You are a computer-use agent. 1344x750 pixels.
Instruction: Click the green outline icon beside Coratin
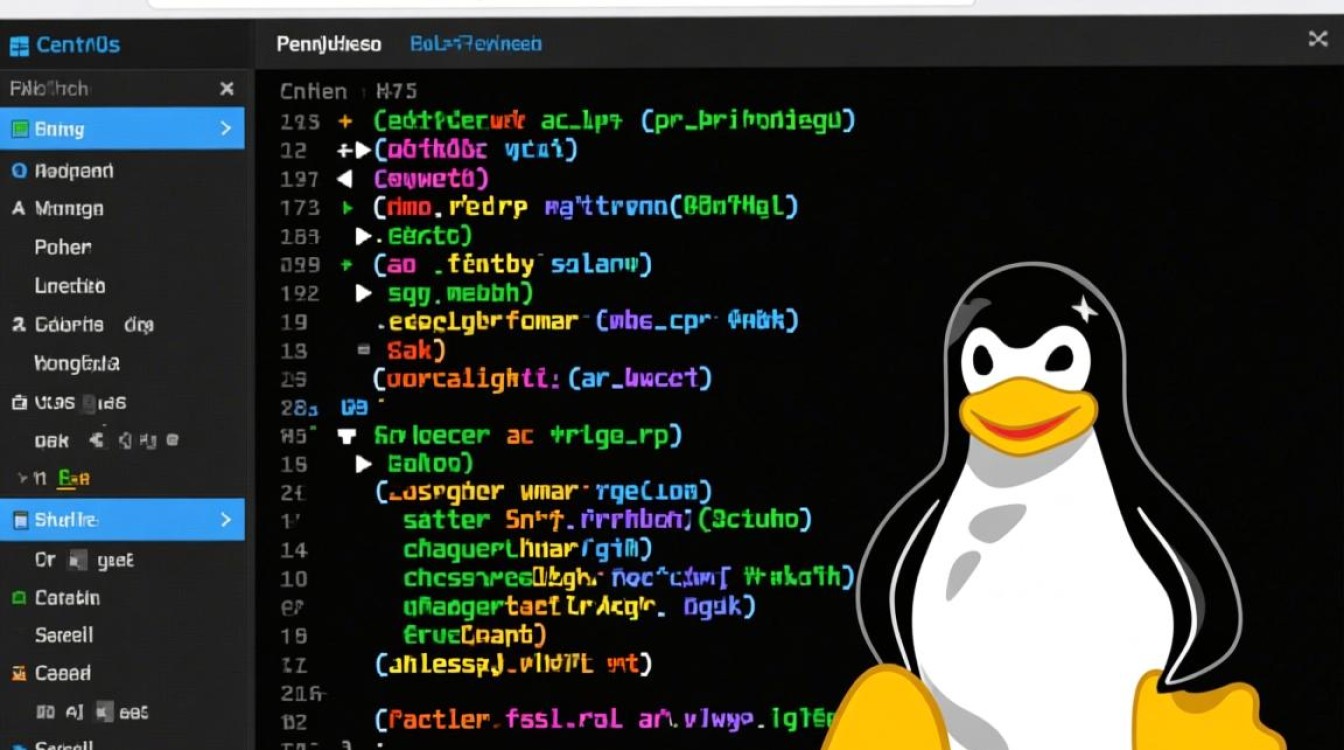[18, 598]
